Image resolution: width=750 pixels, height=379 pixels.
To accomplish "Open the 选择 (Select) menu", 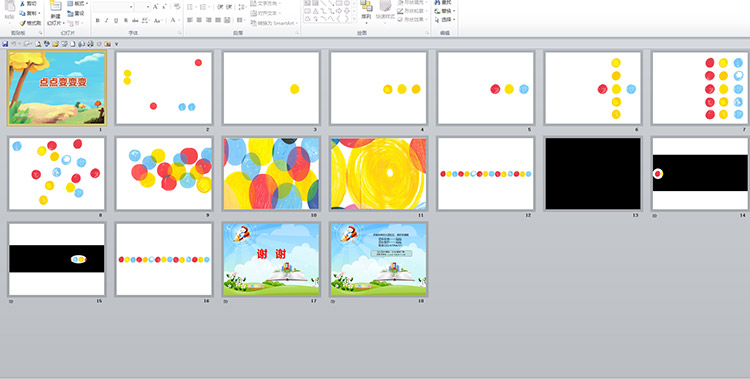I will [x=445, y=20].
